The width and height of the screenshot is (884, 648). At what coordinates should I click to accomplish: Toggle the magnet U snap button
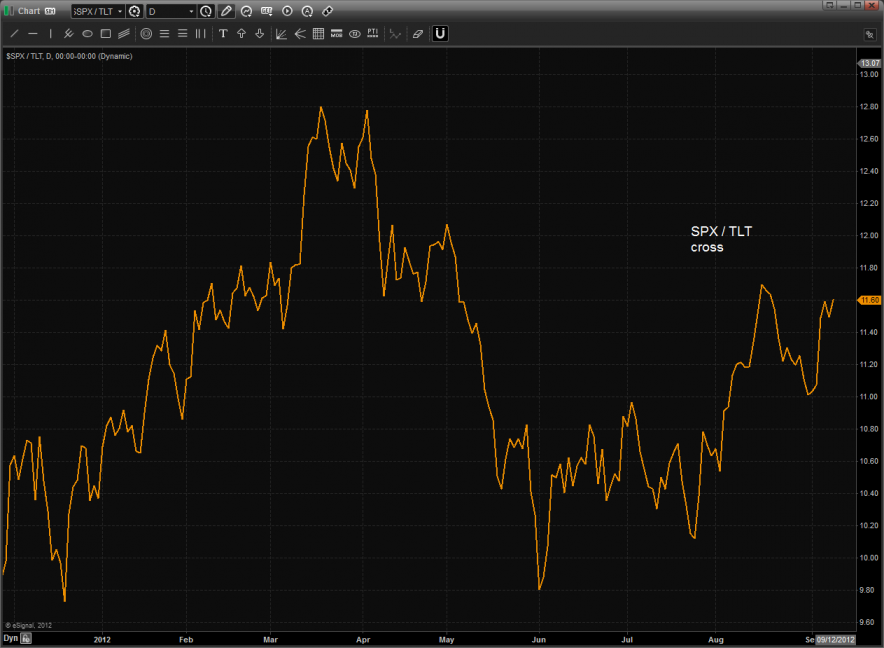(x=440, y=34)
